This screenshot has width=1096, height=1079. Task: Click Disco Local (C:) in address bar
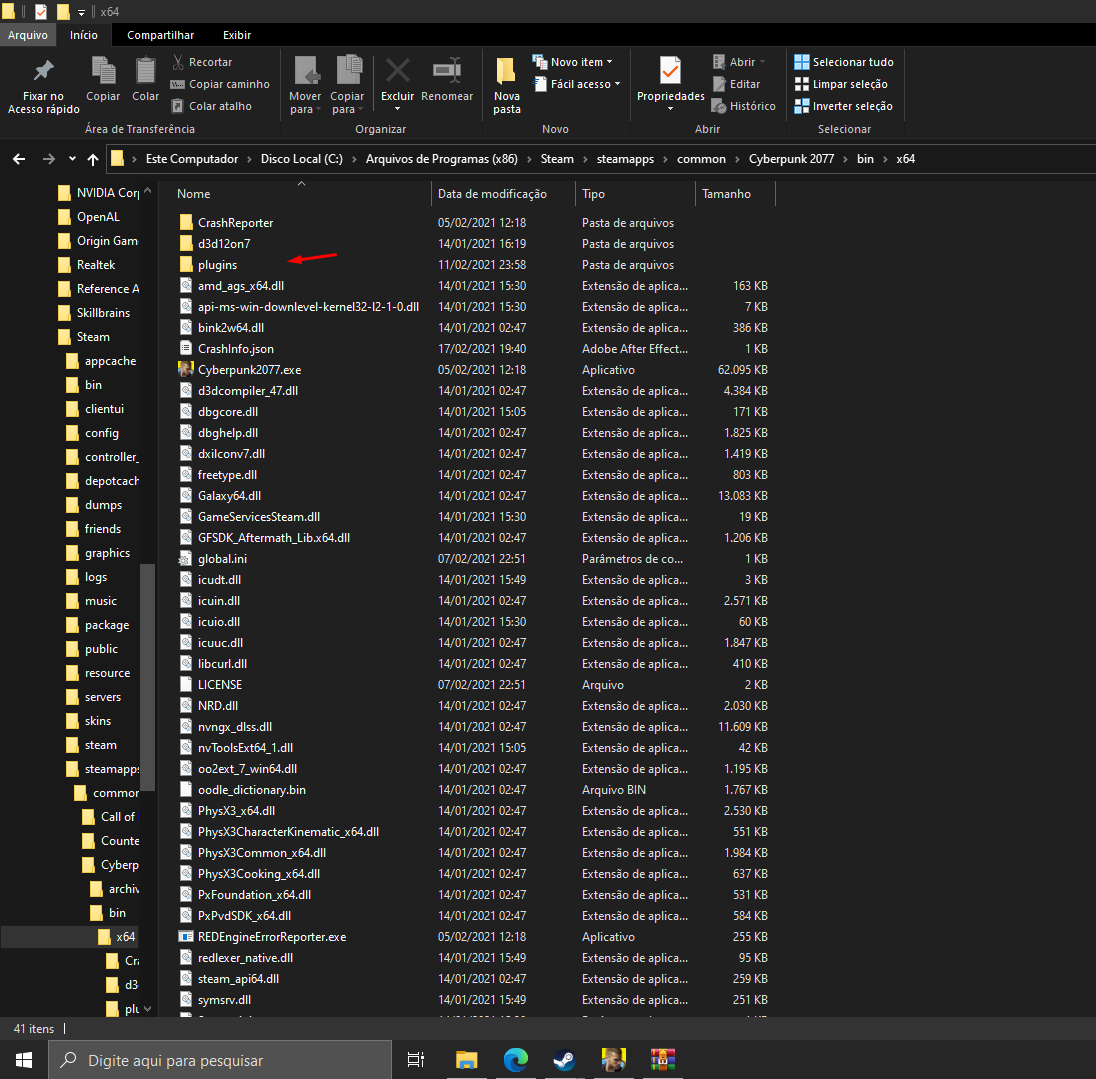(x=302, y=159)
